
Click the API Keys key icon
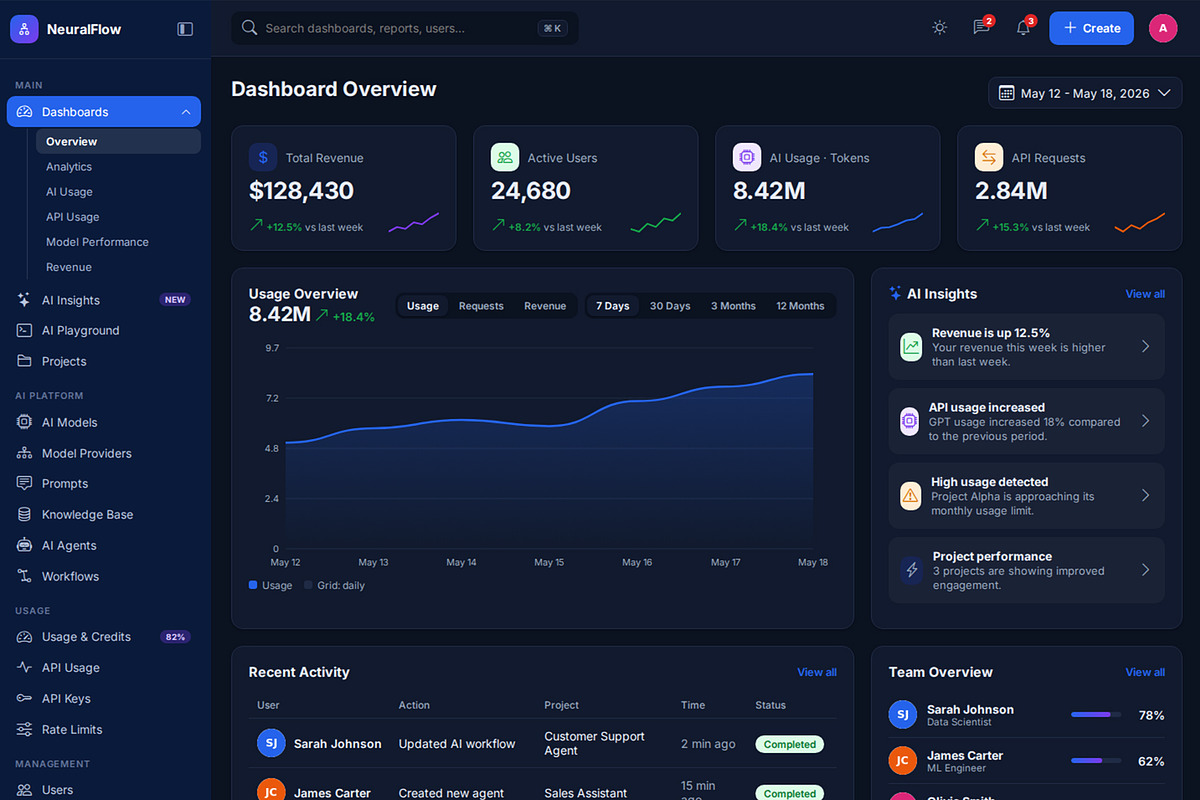point(24,698)
